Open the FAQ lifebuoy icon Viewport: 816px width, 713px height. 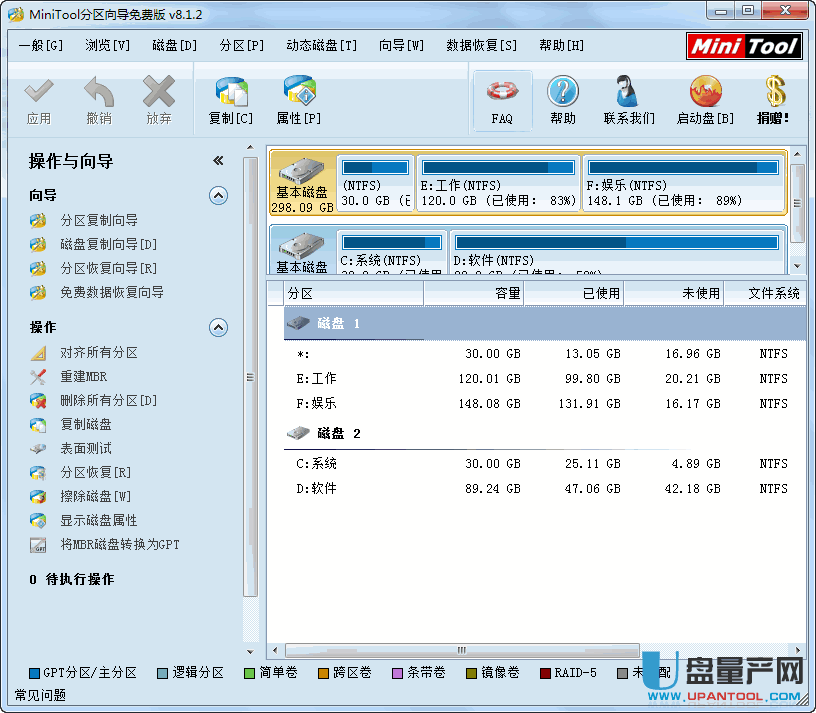[502, 100]
